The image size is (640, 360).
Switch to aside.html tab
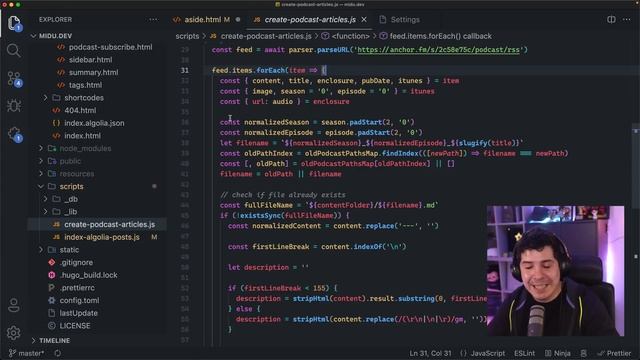(202, 20)
